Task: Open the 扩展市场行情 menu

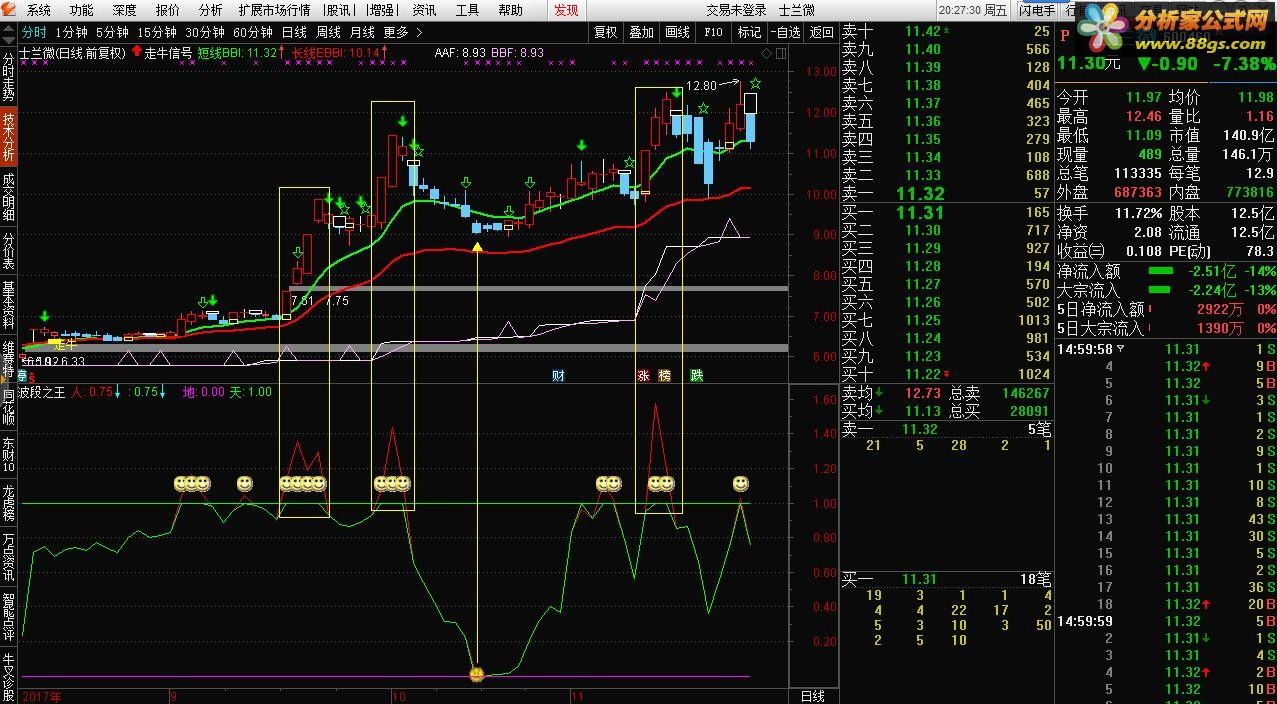Action: pos(274,10)
